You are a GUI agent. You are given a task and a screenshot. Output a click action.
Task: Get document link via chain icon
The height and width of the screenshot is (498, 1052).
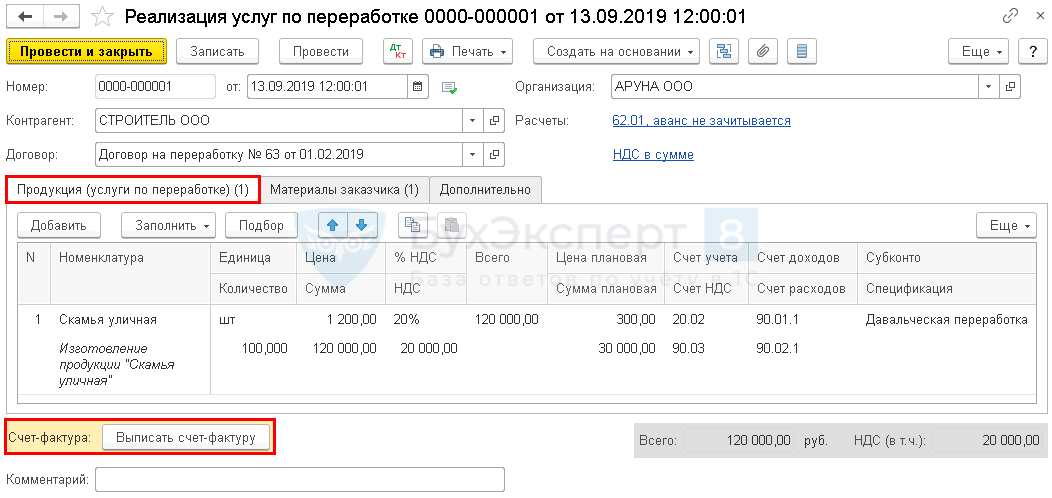click(1012, 17)
